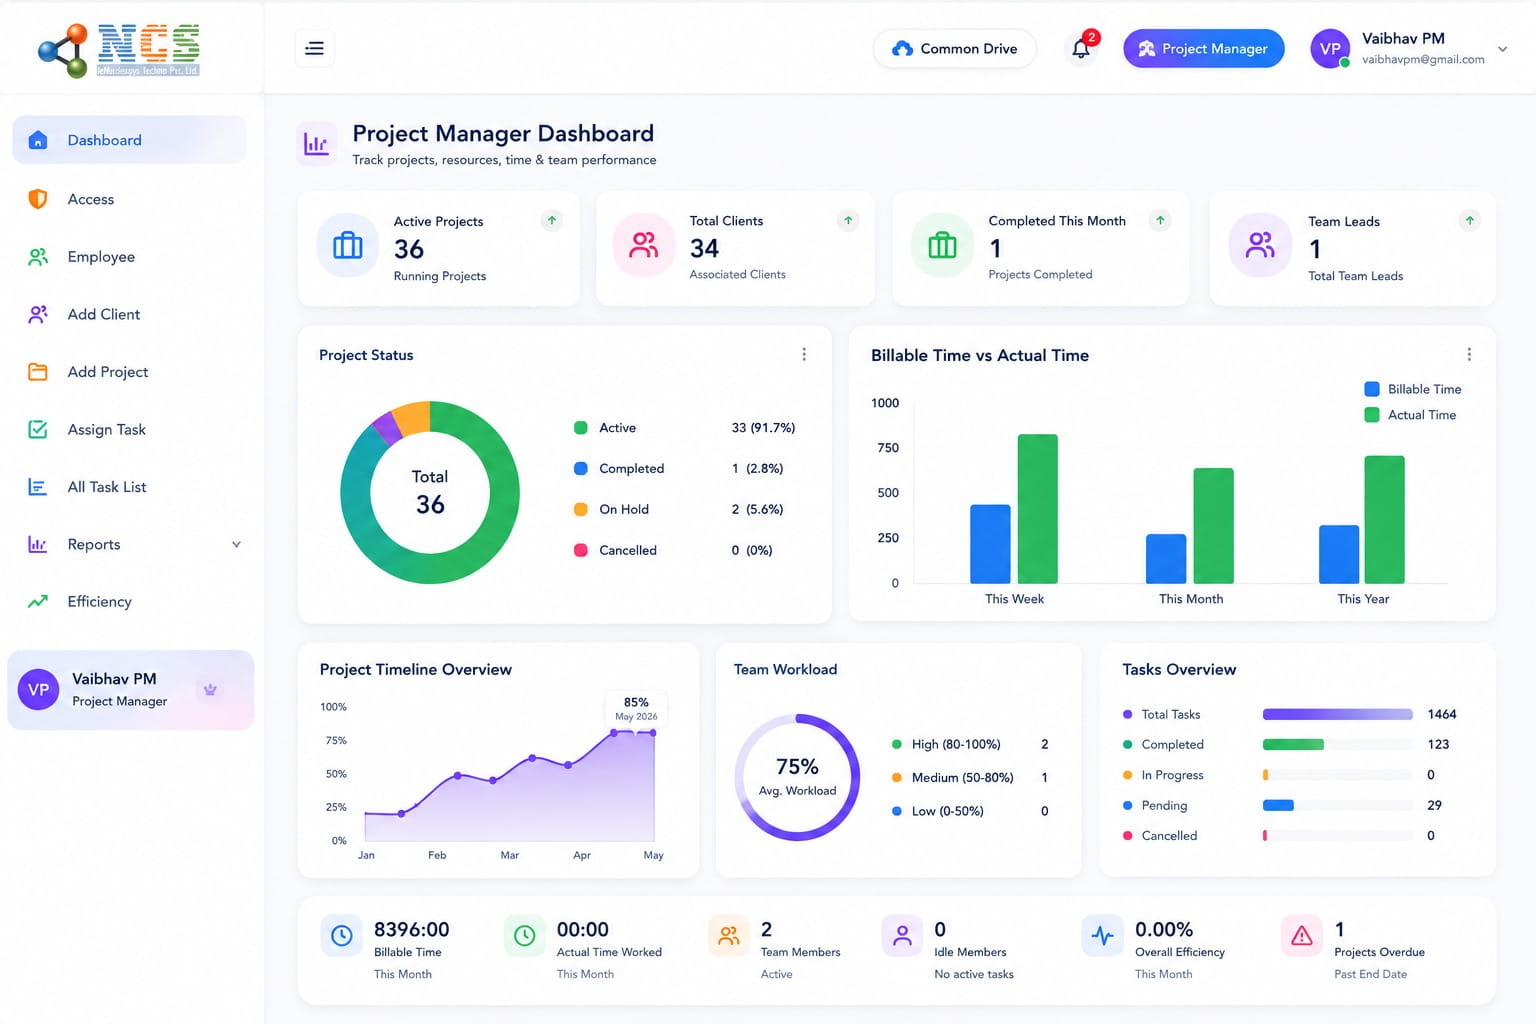Click the This Week green Actual Time bar

click(x=1038, y=509)
